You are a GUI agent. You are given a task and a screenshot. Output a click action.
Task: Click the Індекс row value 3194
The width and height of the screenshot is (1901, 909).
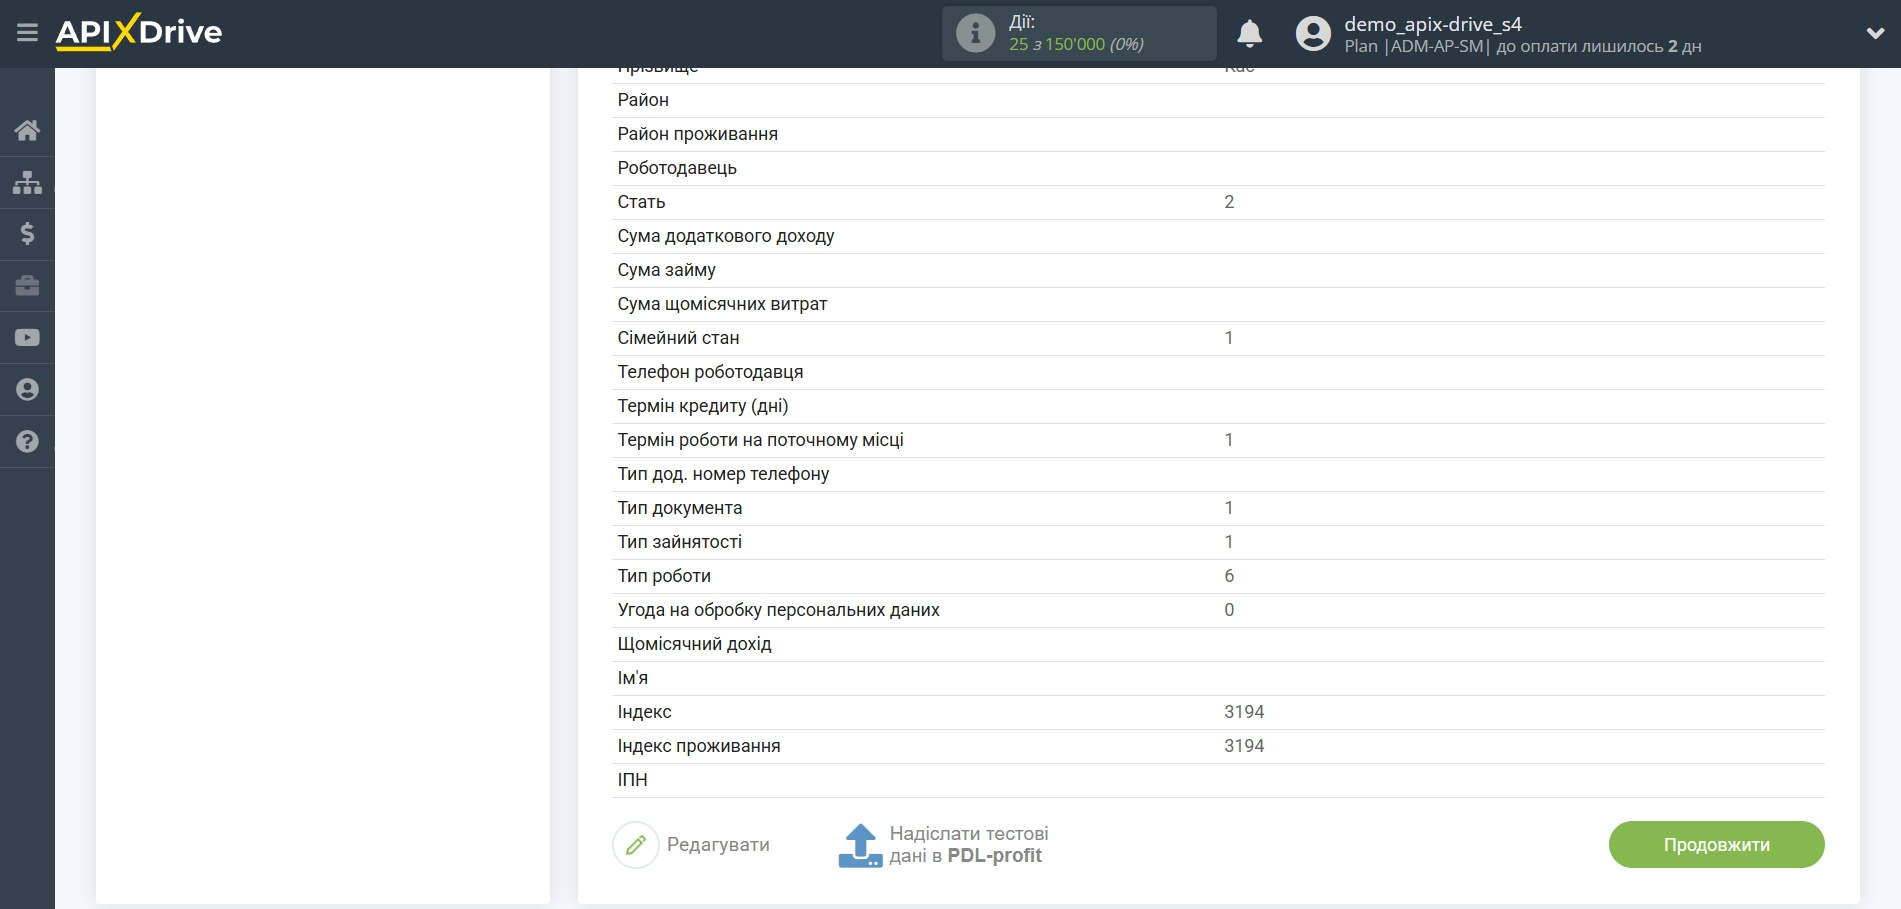click(1244, 712)
